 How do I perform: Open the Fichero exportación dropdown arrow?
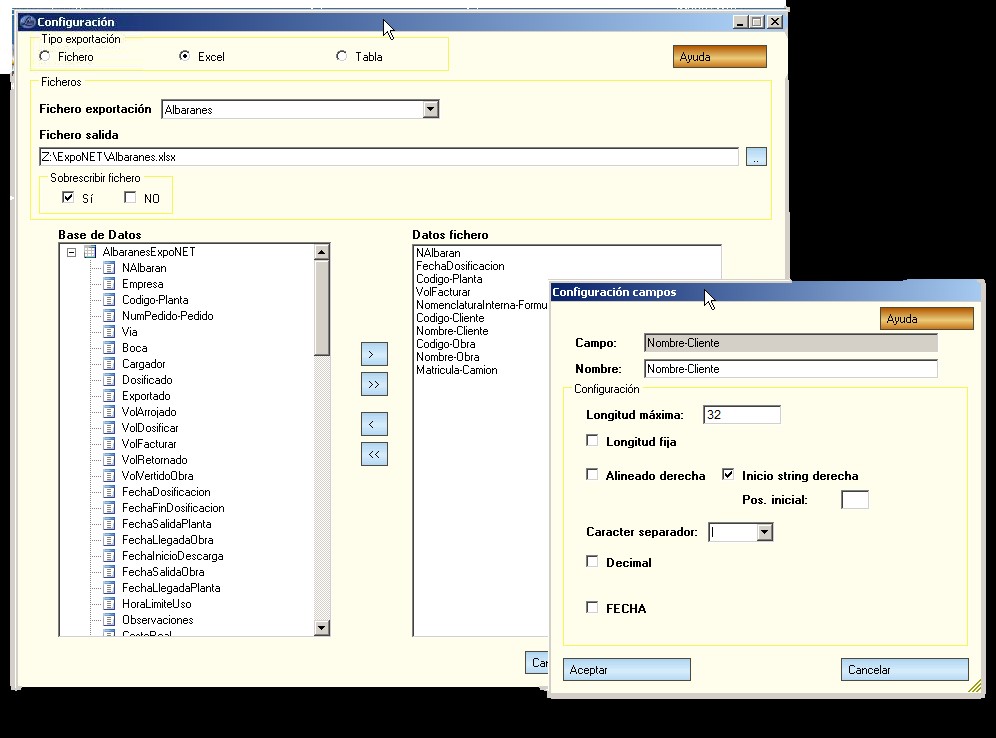[x=431, y=109]
